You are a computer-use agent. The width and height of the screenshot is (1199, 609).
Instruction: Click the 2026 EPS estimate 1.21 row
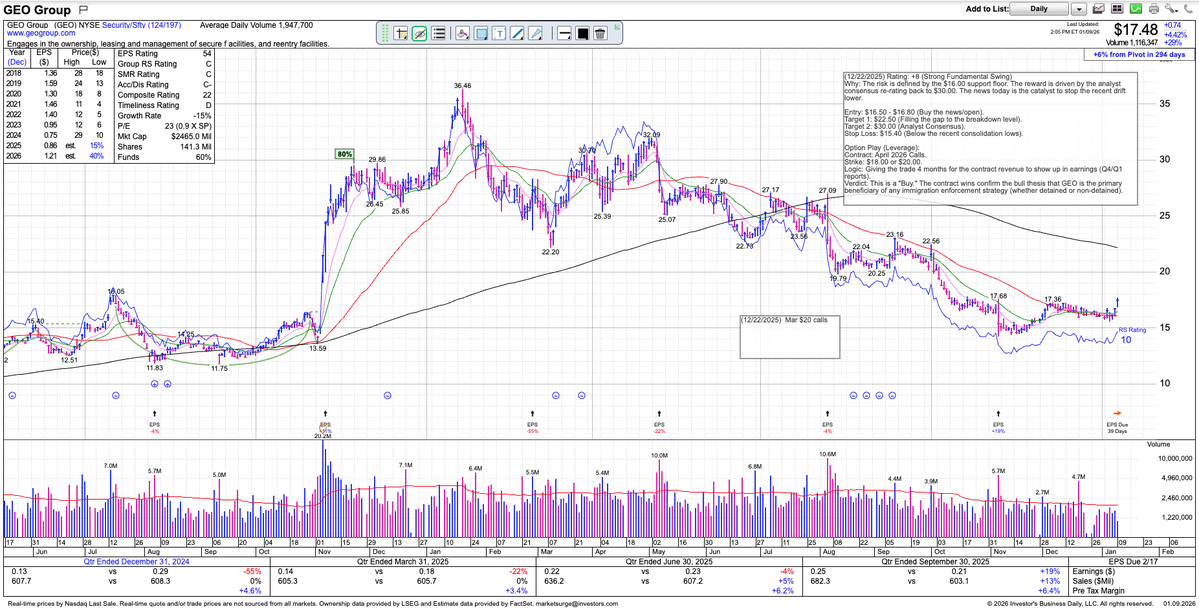57,157
